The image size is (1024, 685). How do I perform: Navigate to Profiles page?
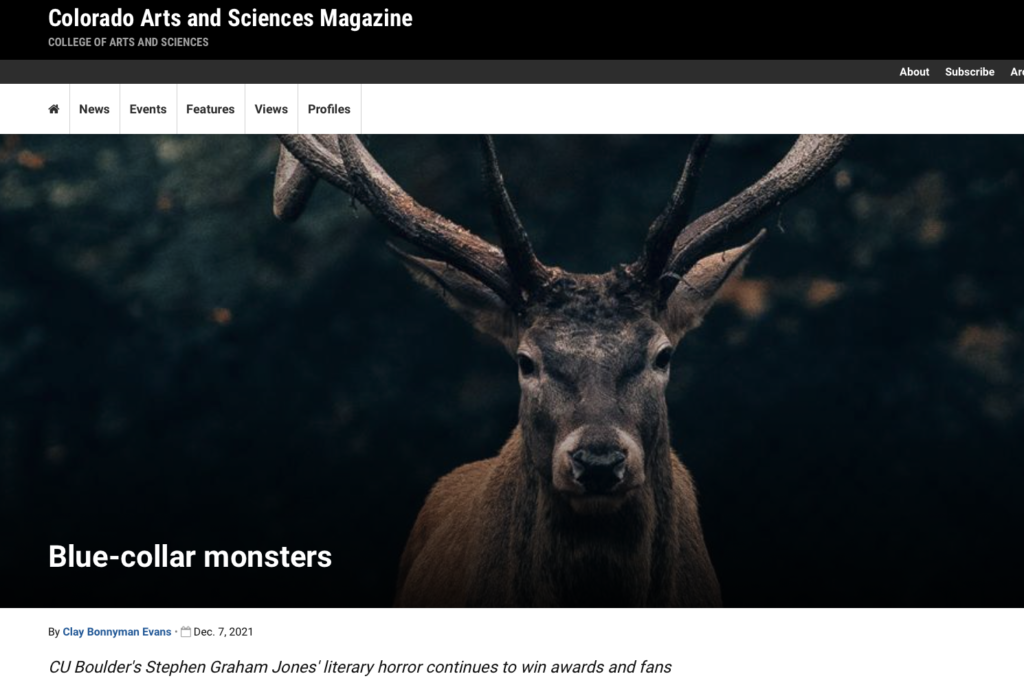pos(329,109)
